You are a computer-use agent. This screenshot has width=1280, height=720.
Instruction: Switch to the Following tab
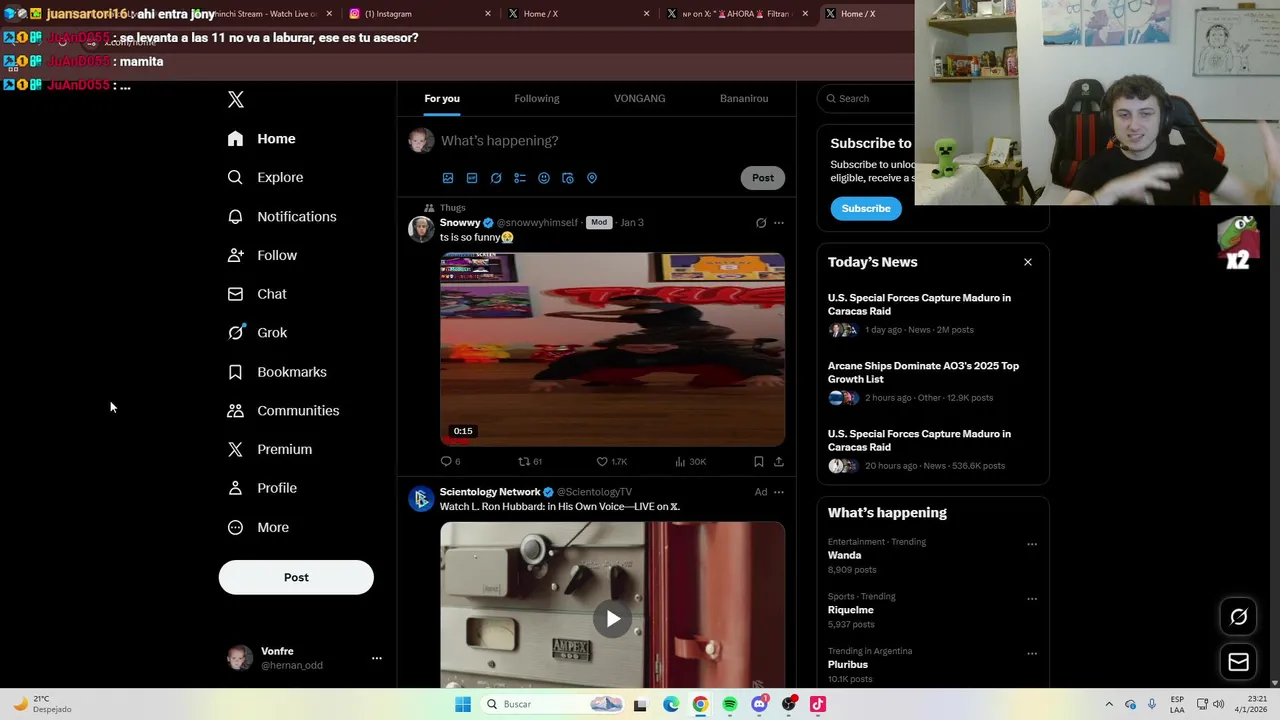click(x=537, y=98)
